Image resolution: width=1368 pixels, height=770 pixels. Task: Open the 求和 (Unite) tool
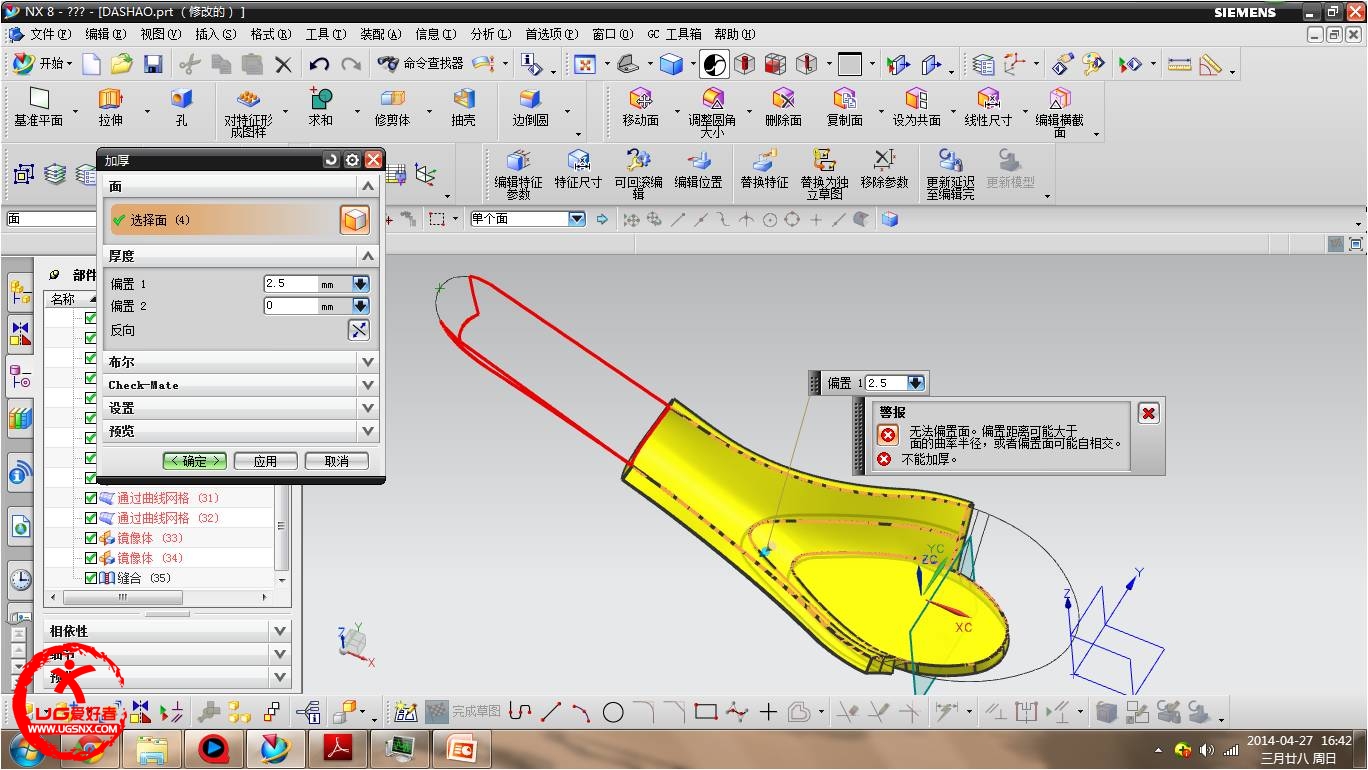click(320, 99)
